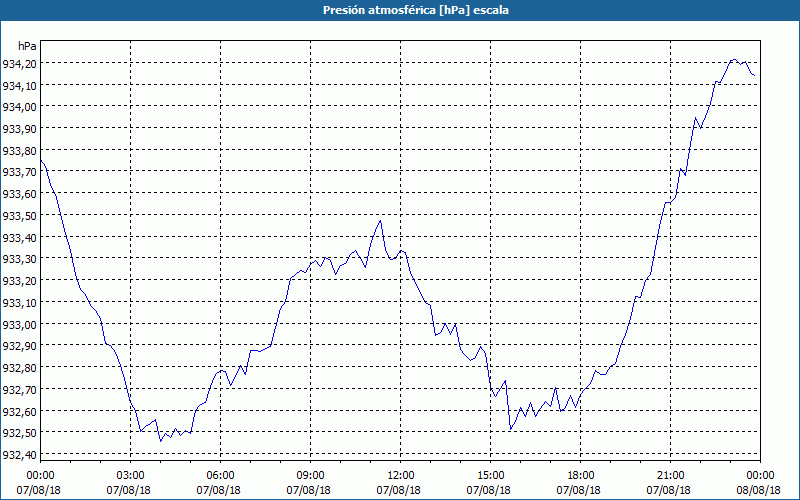Select the 932,80 y-axis value
This screenshot has height=500, width=800.
pos(19,368)
